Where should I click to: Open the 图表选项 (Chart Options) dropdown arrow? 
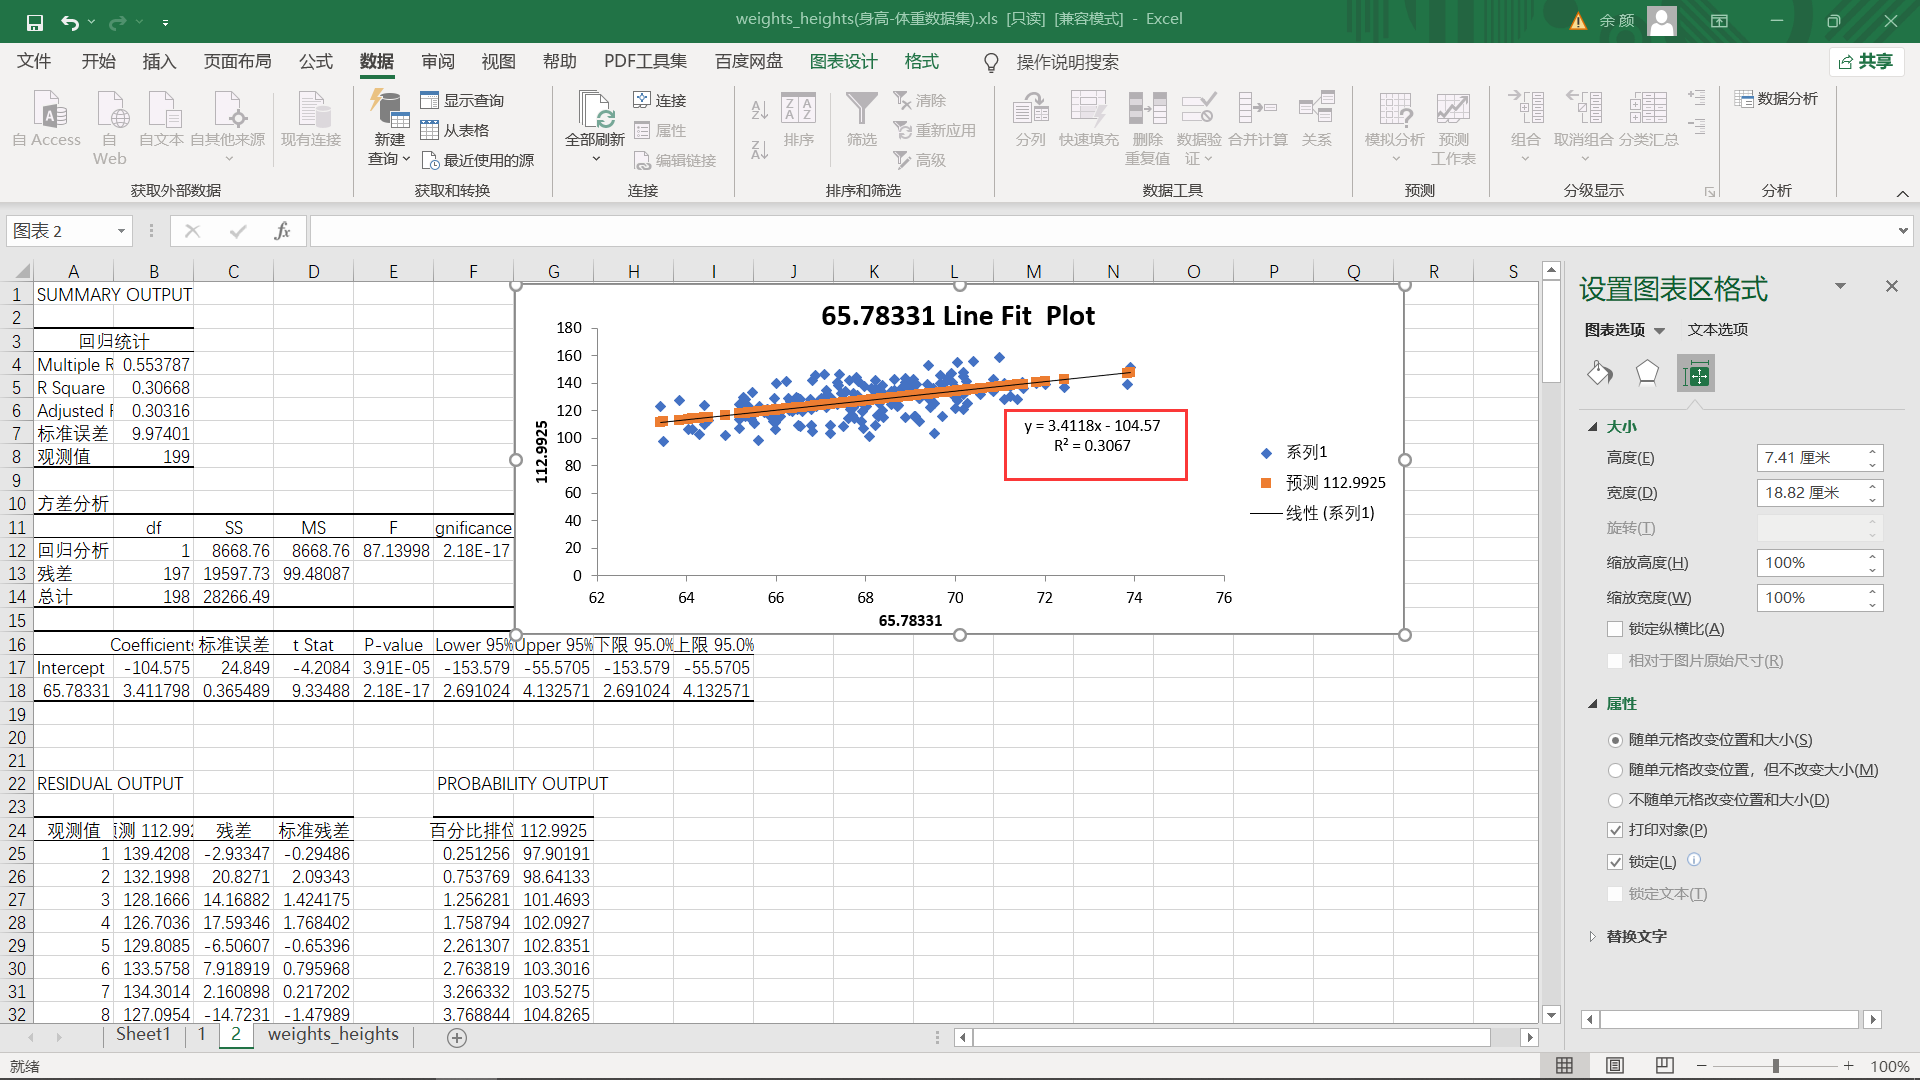pos(1660,330)
